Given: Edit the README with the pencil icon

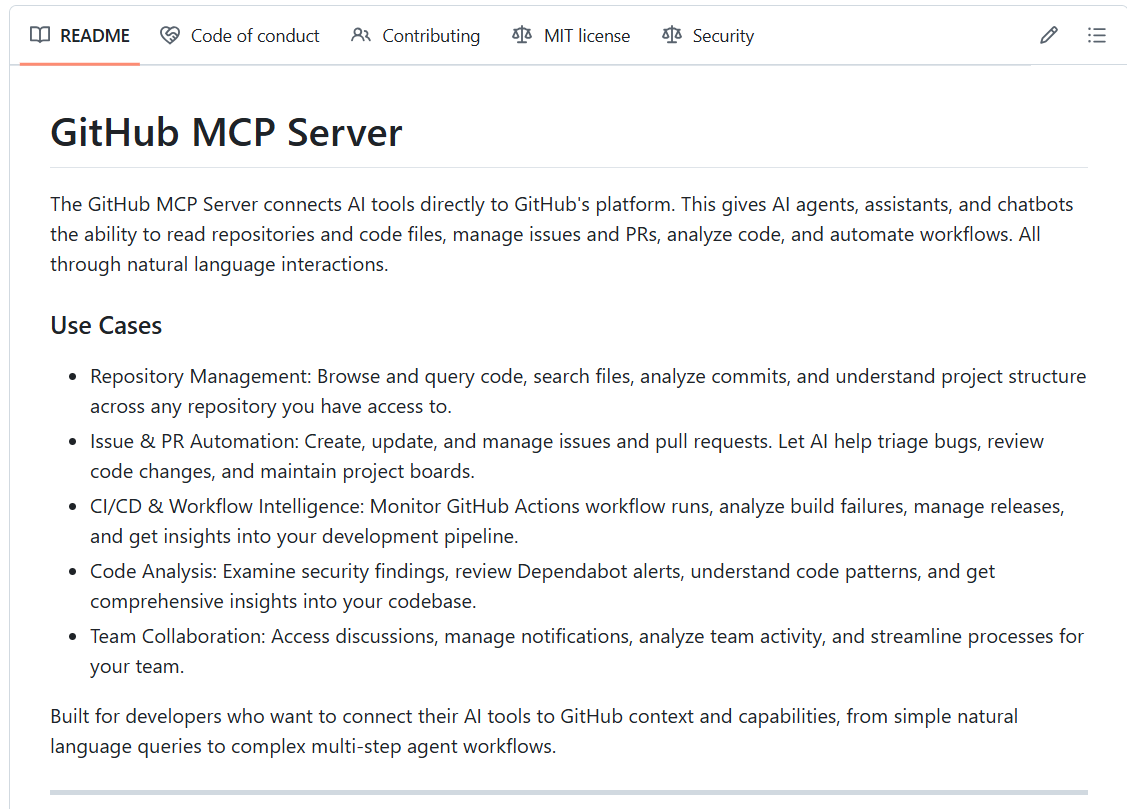Looking at the screenshot, I should (x=1049, y=35).
